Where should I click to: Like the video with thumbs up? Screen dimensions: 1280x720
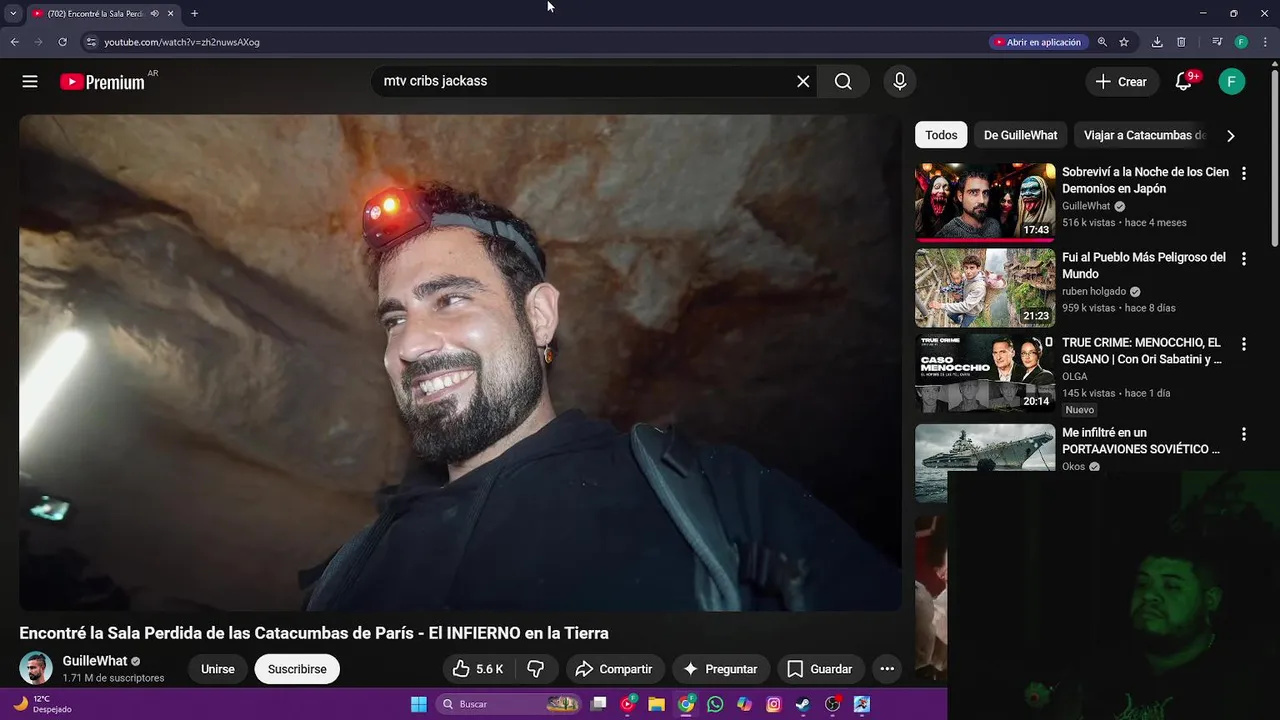(x=478, y=669)
